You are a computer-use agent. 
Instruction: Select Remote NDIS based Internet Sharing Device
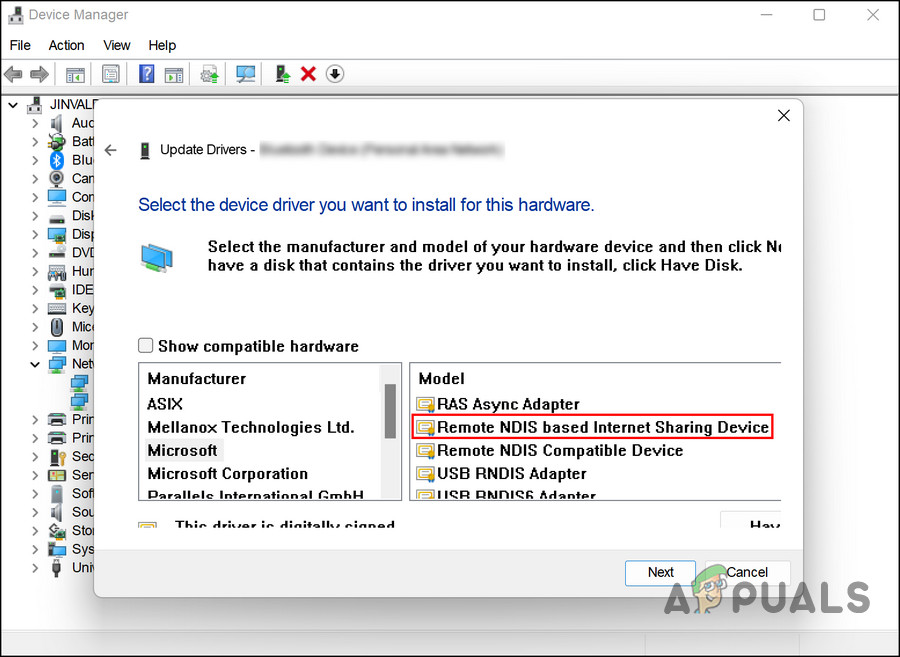click(603, 427)
